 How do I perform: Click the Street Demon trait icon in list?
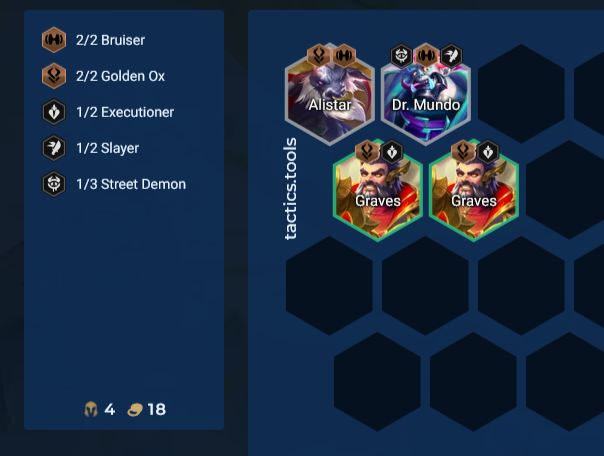click(54, 184)
